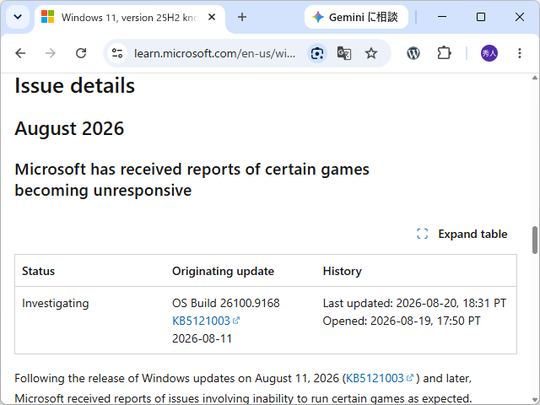The width and height of the screenshot is (540, 405).
Task: Open the profile avatar menu
Action: click(489, 53)
